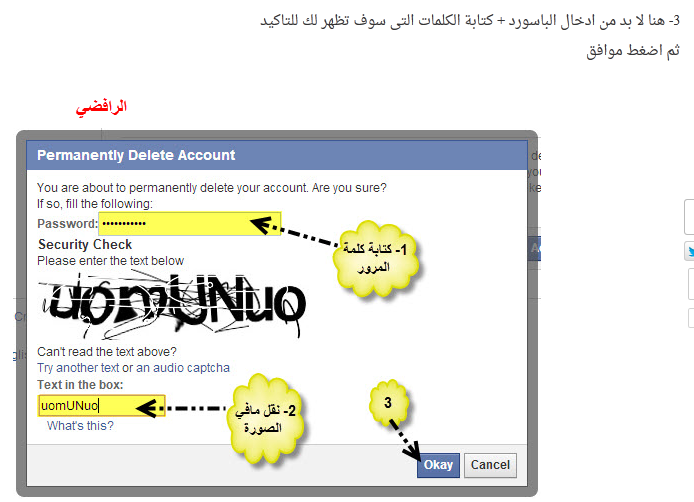Click the black arrowhead pointing at Okay button

(412, 450)
